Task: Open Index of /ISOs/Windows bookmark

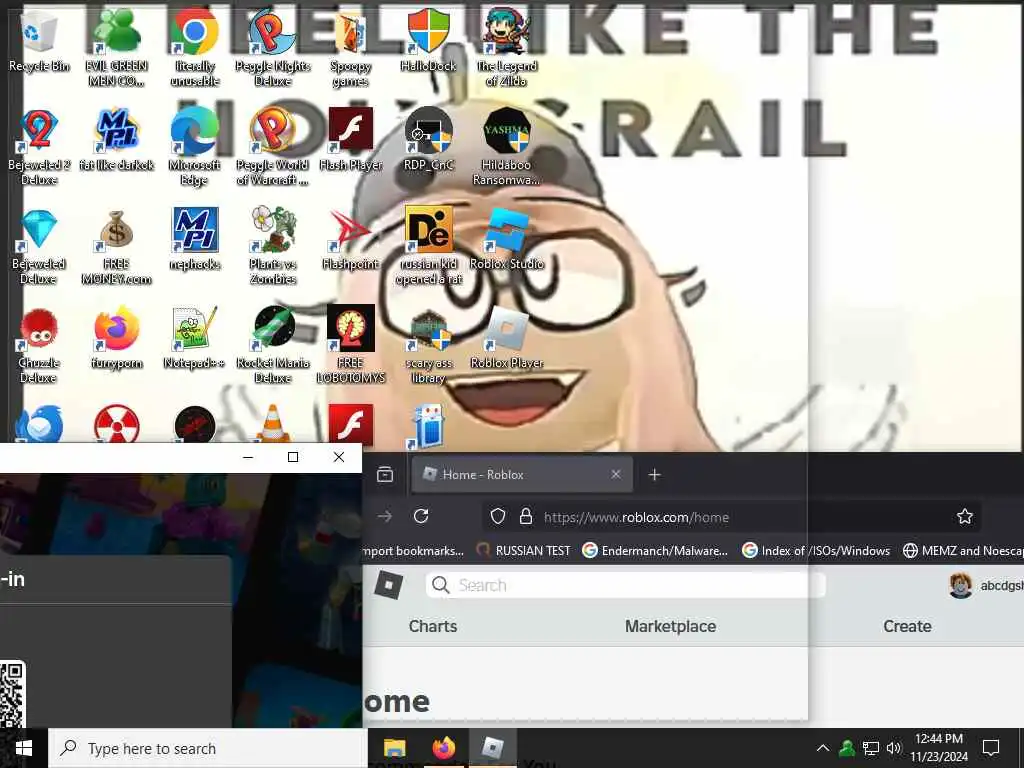Action: 816,551
